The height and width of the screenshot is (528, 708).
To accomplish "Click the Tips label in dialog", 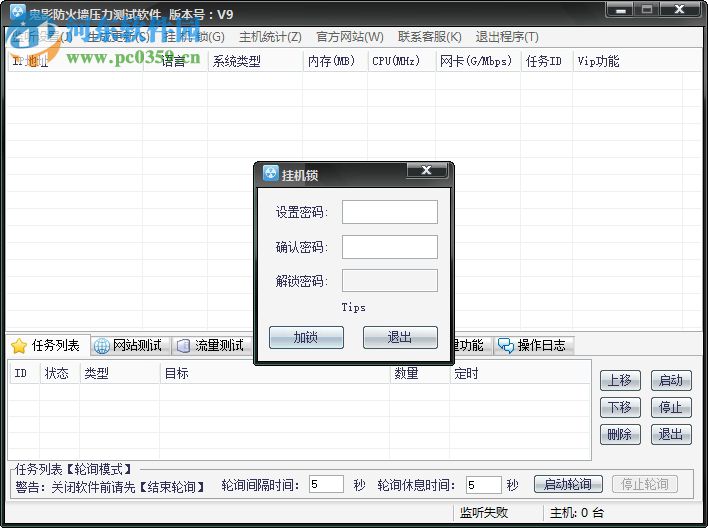I will tap(354, 308).
